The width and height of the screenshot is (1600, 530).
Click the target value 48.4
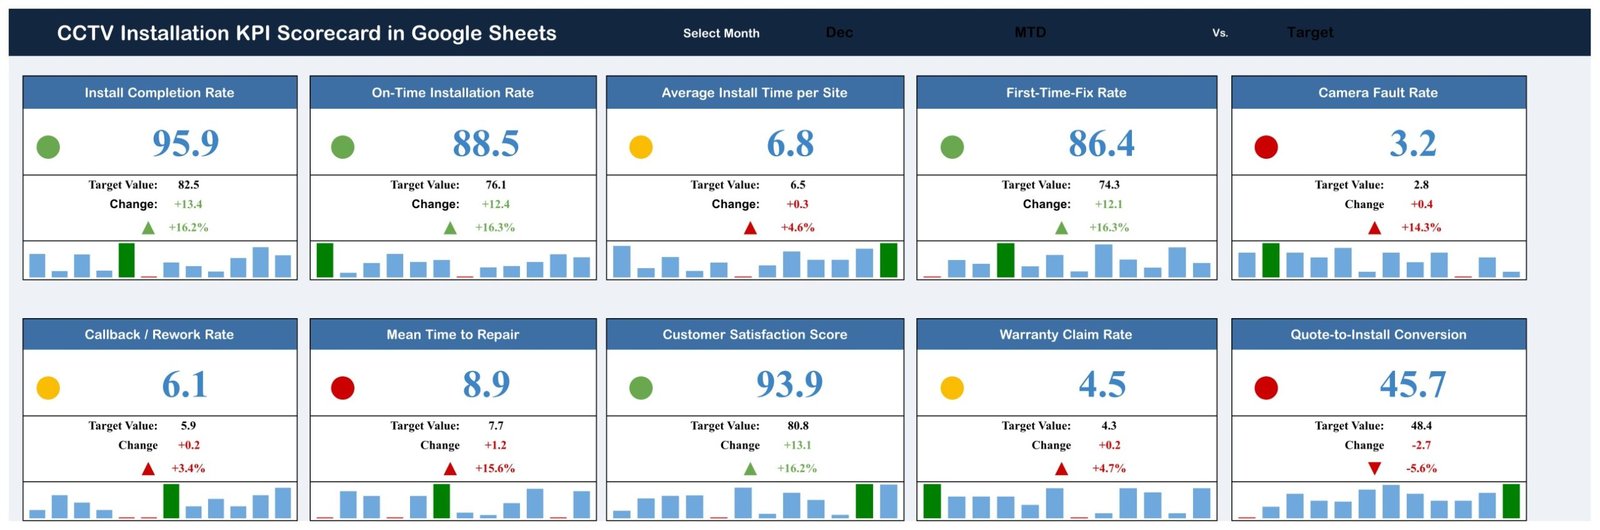pyautogui.click(x=1421, y=426)
